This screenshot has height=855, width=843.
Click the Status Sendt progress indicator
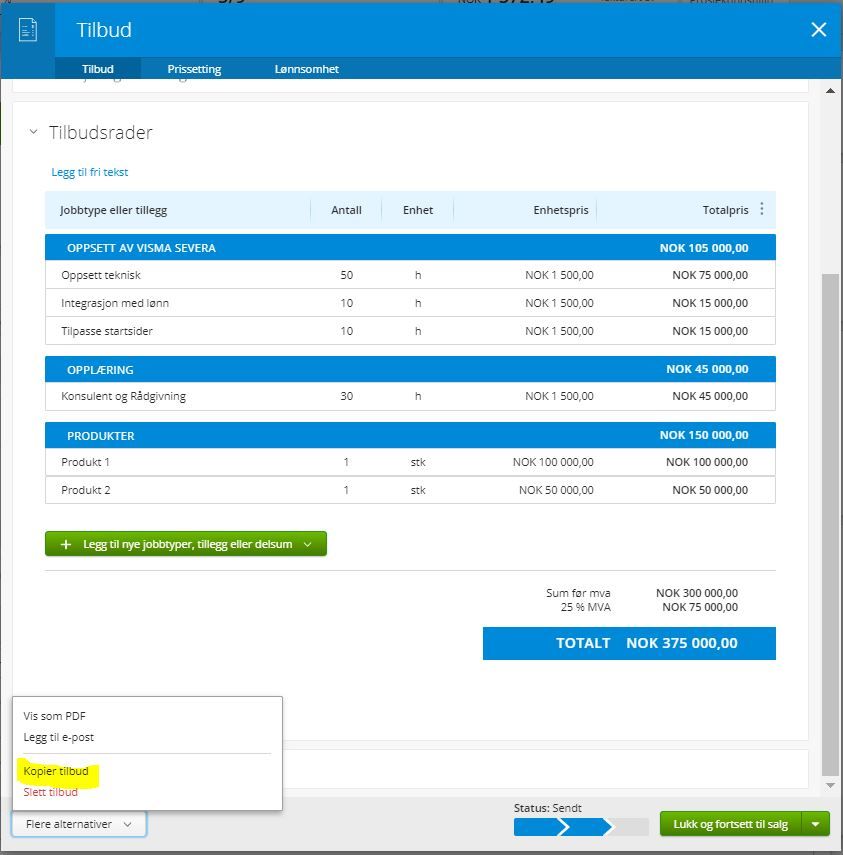[x=581, y=827]
